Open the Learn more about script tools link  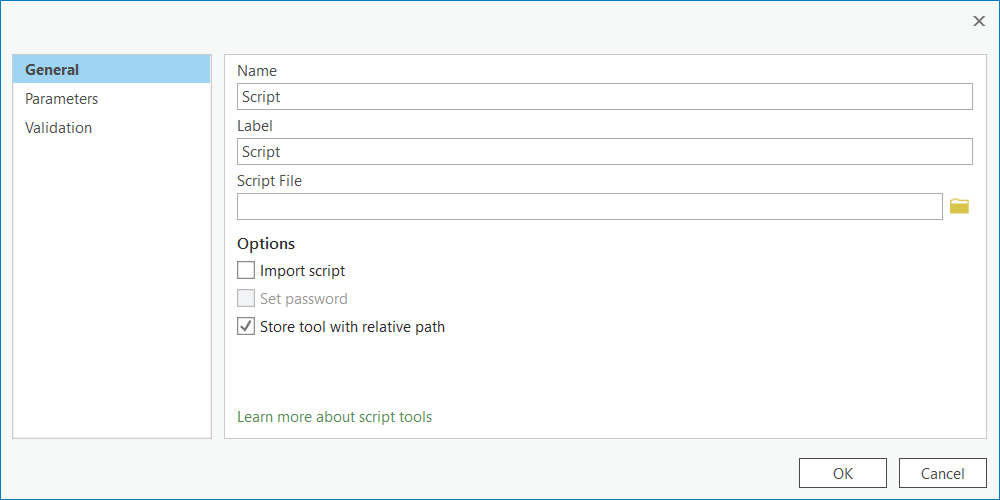[335, 417]
